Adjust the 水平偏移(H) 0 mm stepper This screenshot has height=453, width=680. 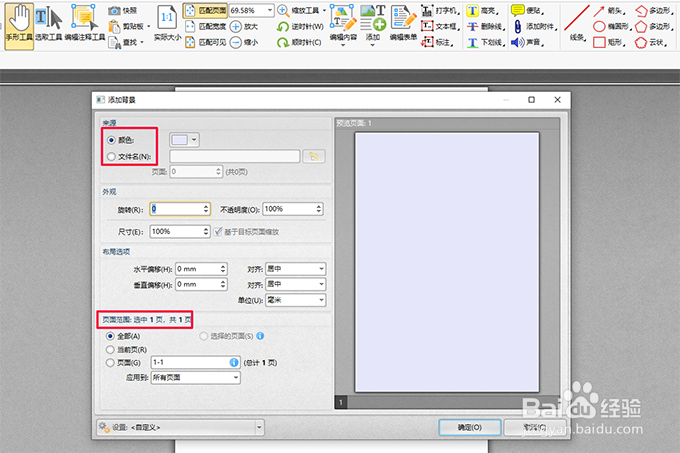click(x=223, y=269)
